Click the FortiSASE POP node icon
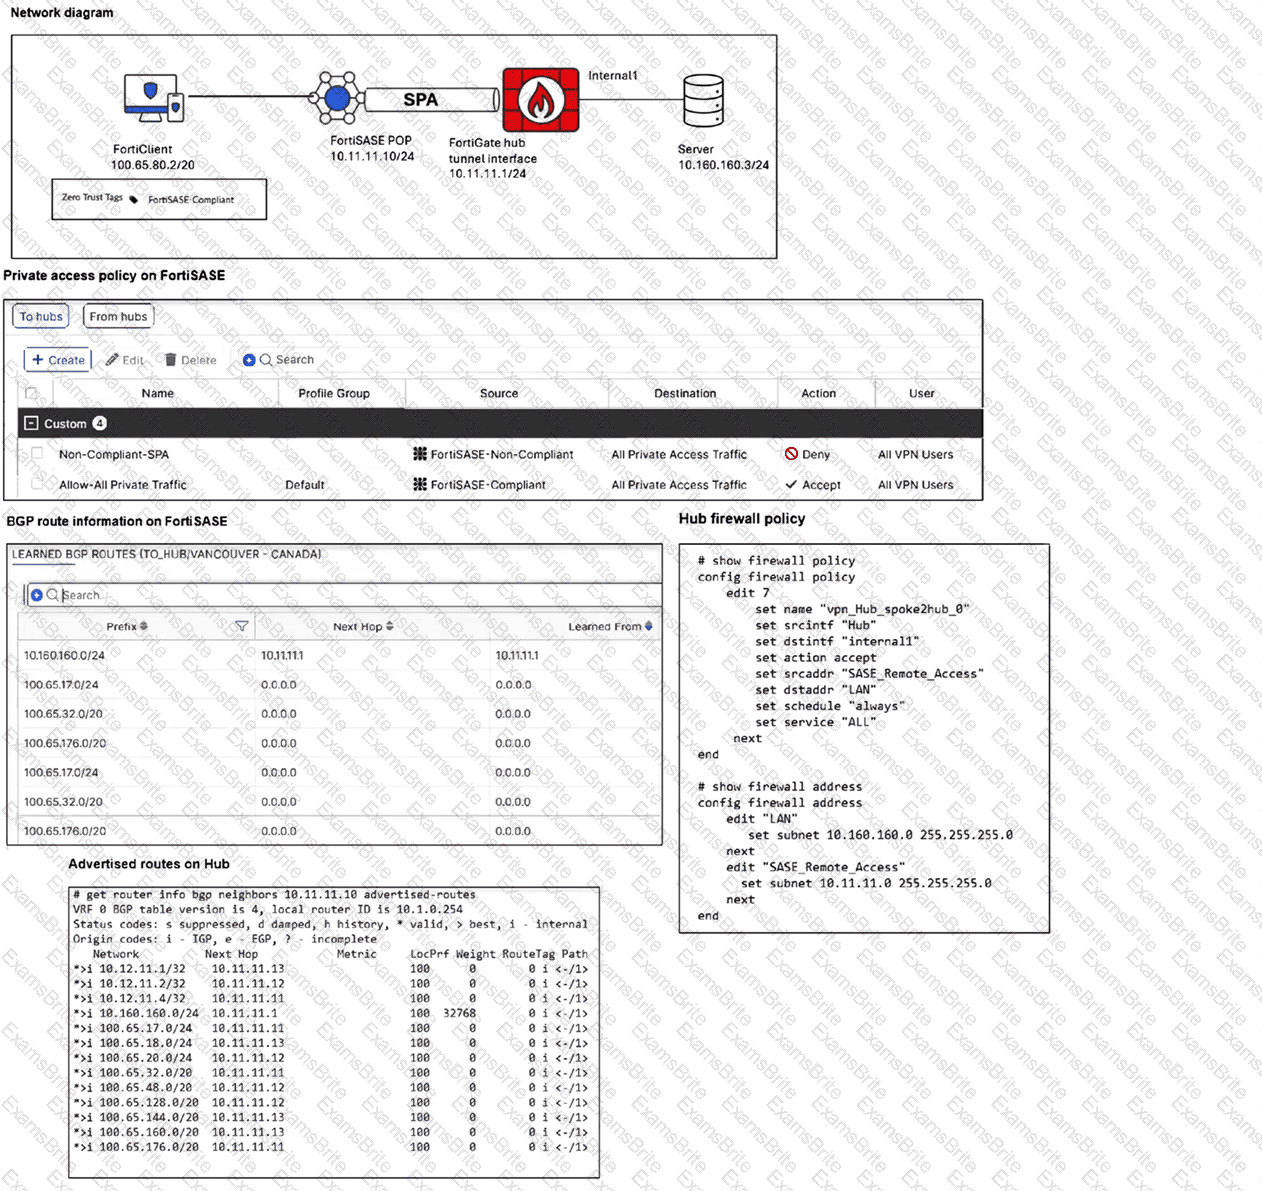 click(337, 98)
